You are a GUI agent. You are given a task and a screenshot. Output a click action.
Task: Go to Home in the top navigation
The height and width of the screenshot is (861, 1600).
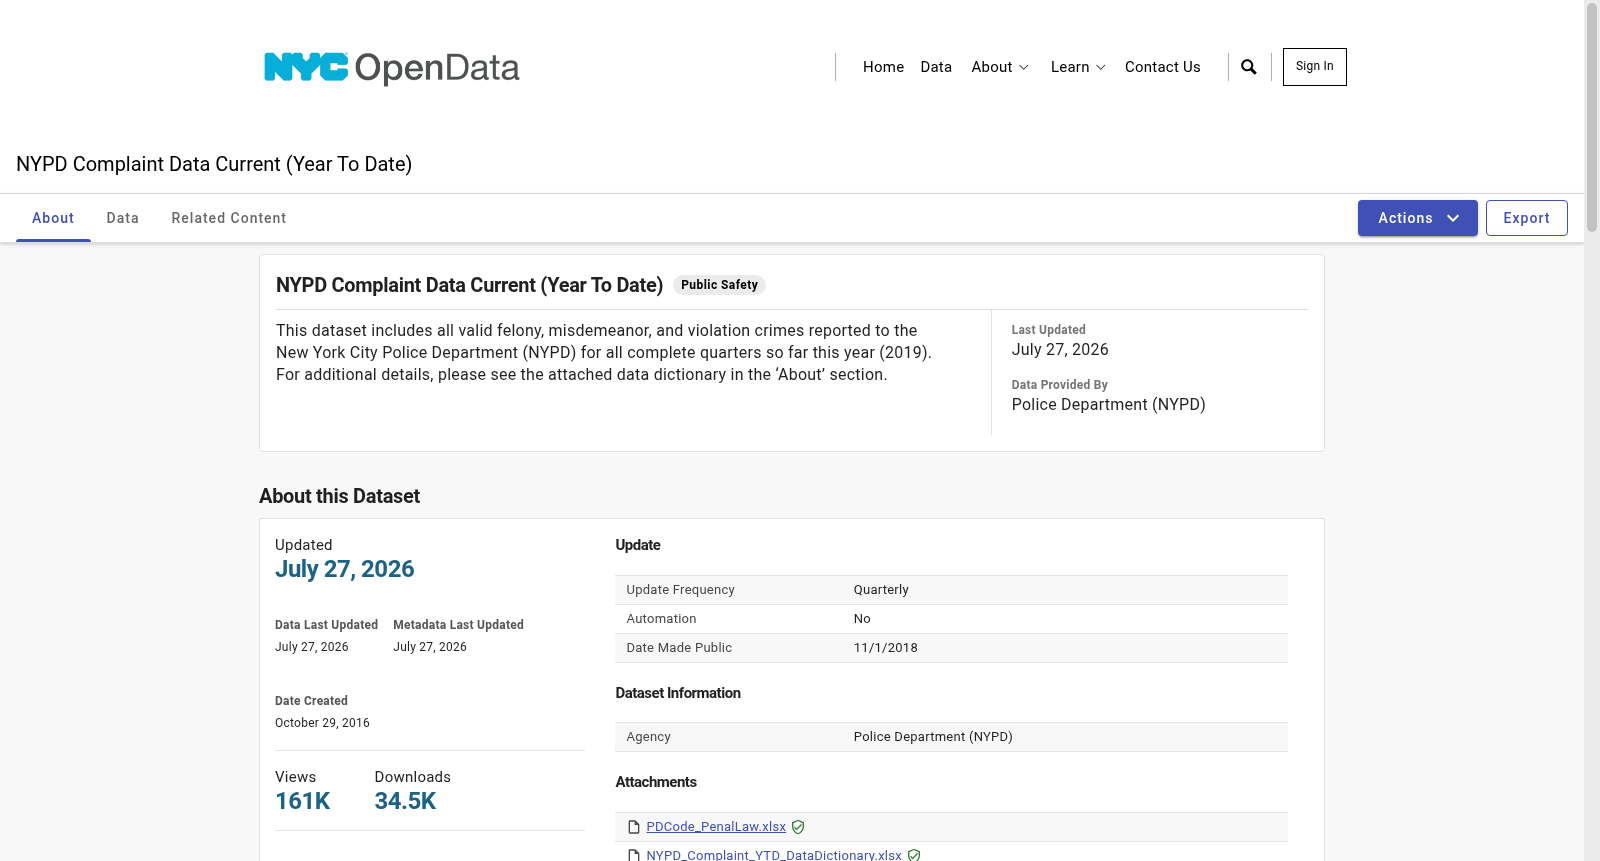pos(883,67)
